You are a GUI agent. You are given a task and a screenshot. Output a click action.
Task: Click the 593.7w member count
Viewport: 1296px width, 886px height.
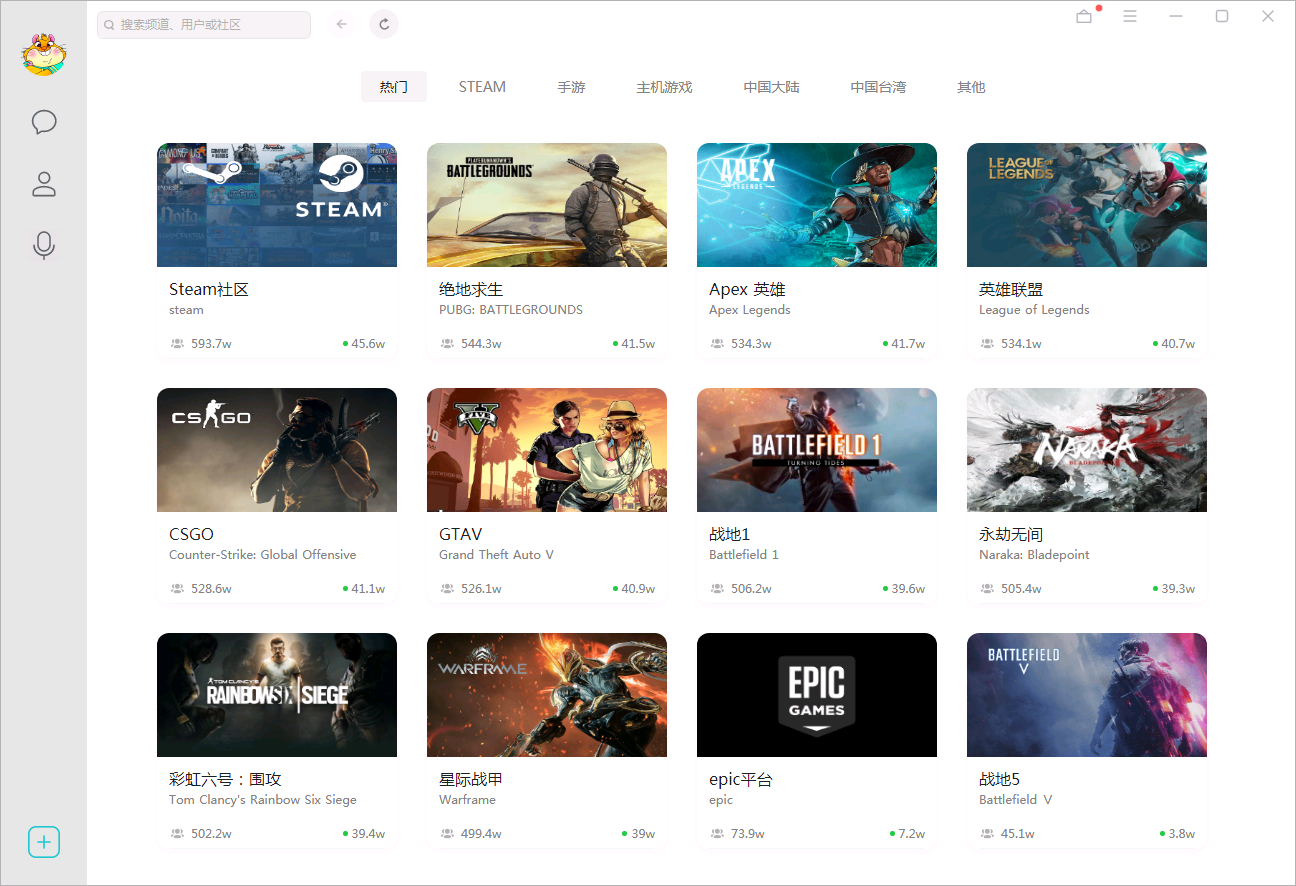click(x=211, y=343)
